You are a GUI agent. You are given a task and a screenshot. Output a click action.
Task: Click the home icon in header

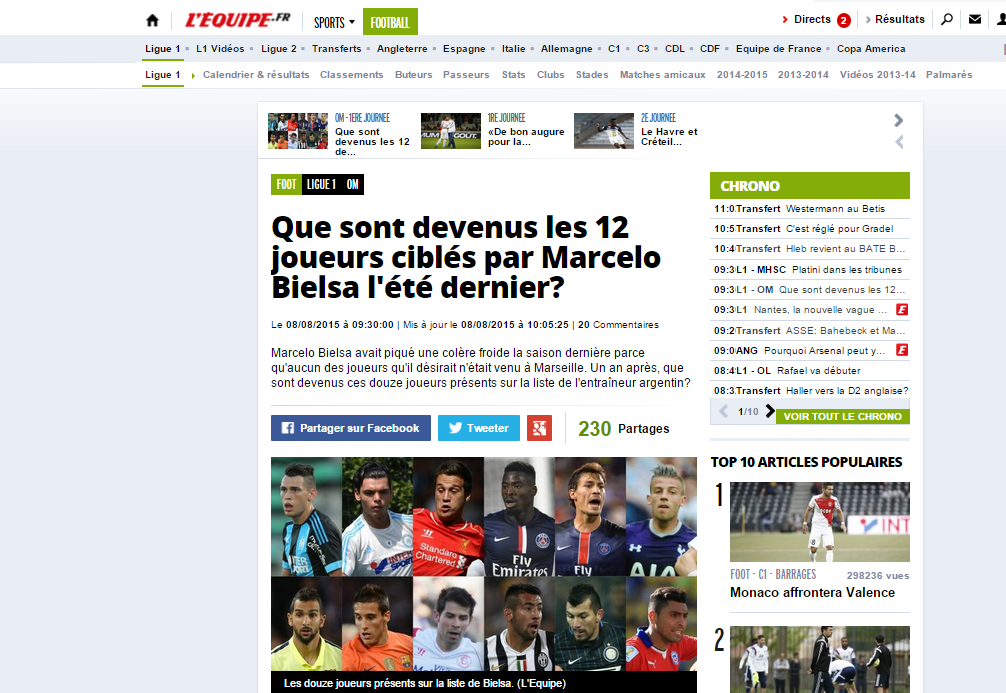(x=152, y=20)
